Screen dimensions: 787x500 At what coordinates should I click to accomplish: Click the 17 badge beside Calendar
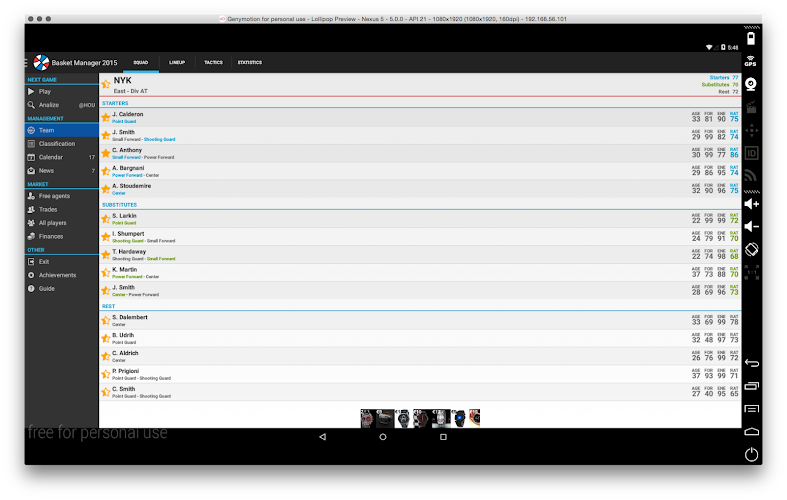pos(92,158)
